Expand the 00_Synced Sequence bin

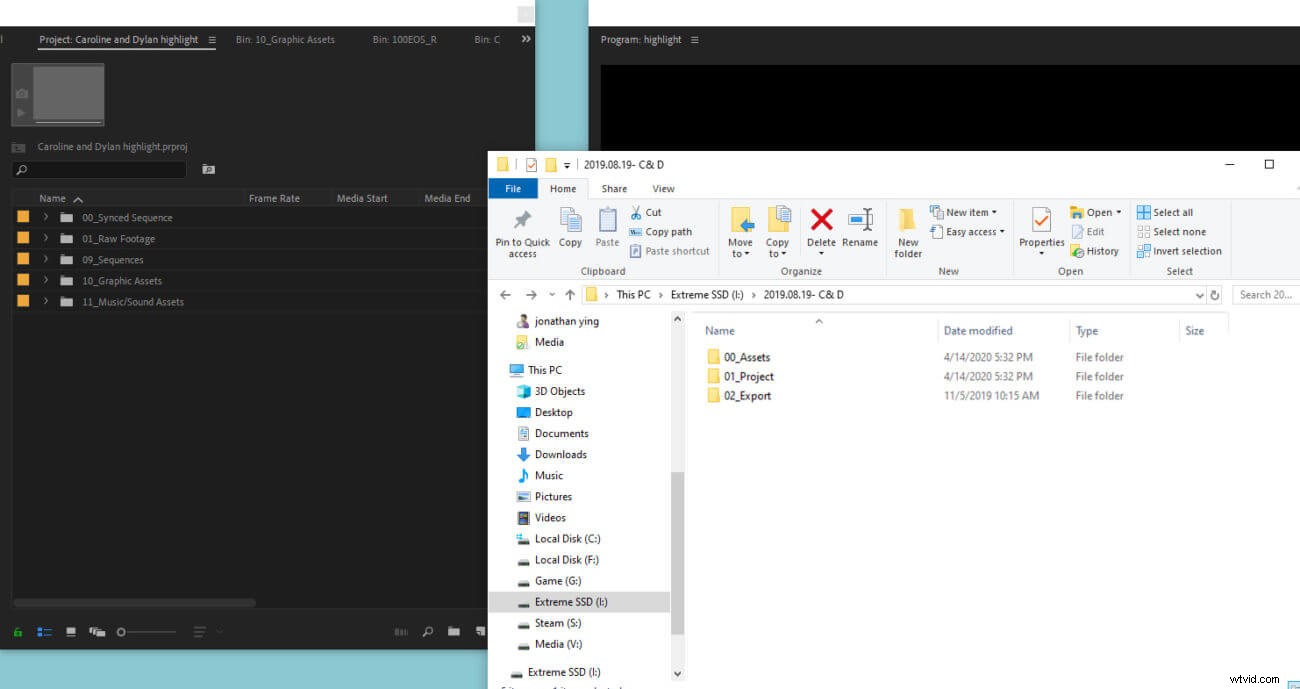[46, 217]
